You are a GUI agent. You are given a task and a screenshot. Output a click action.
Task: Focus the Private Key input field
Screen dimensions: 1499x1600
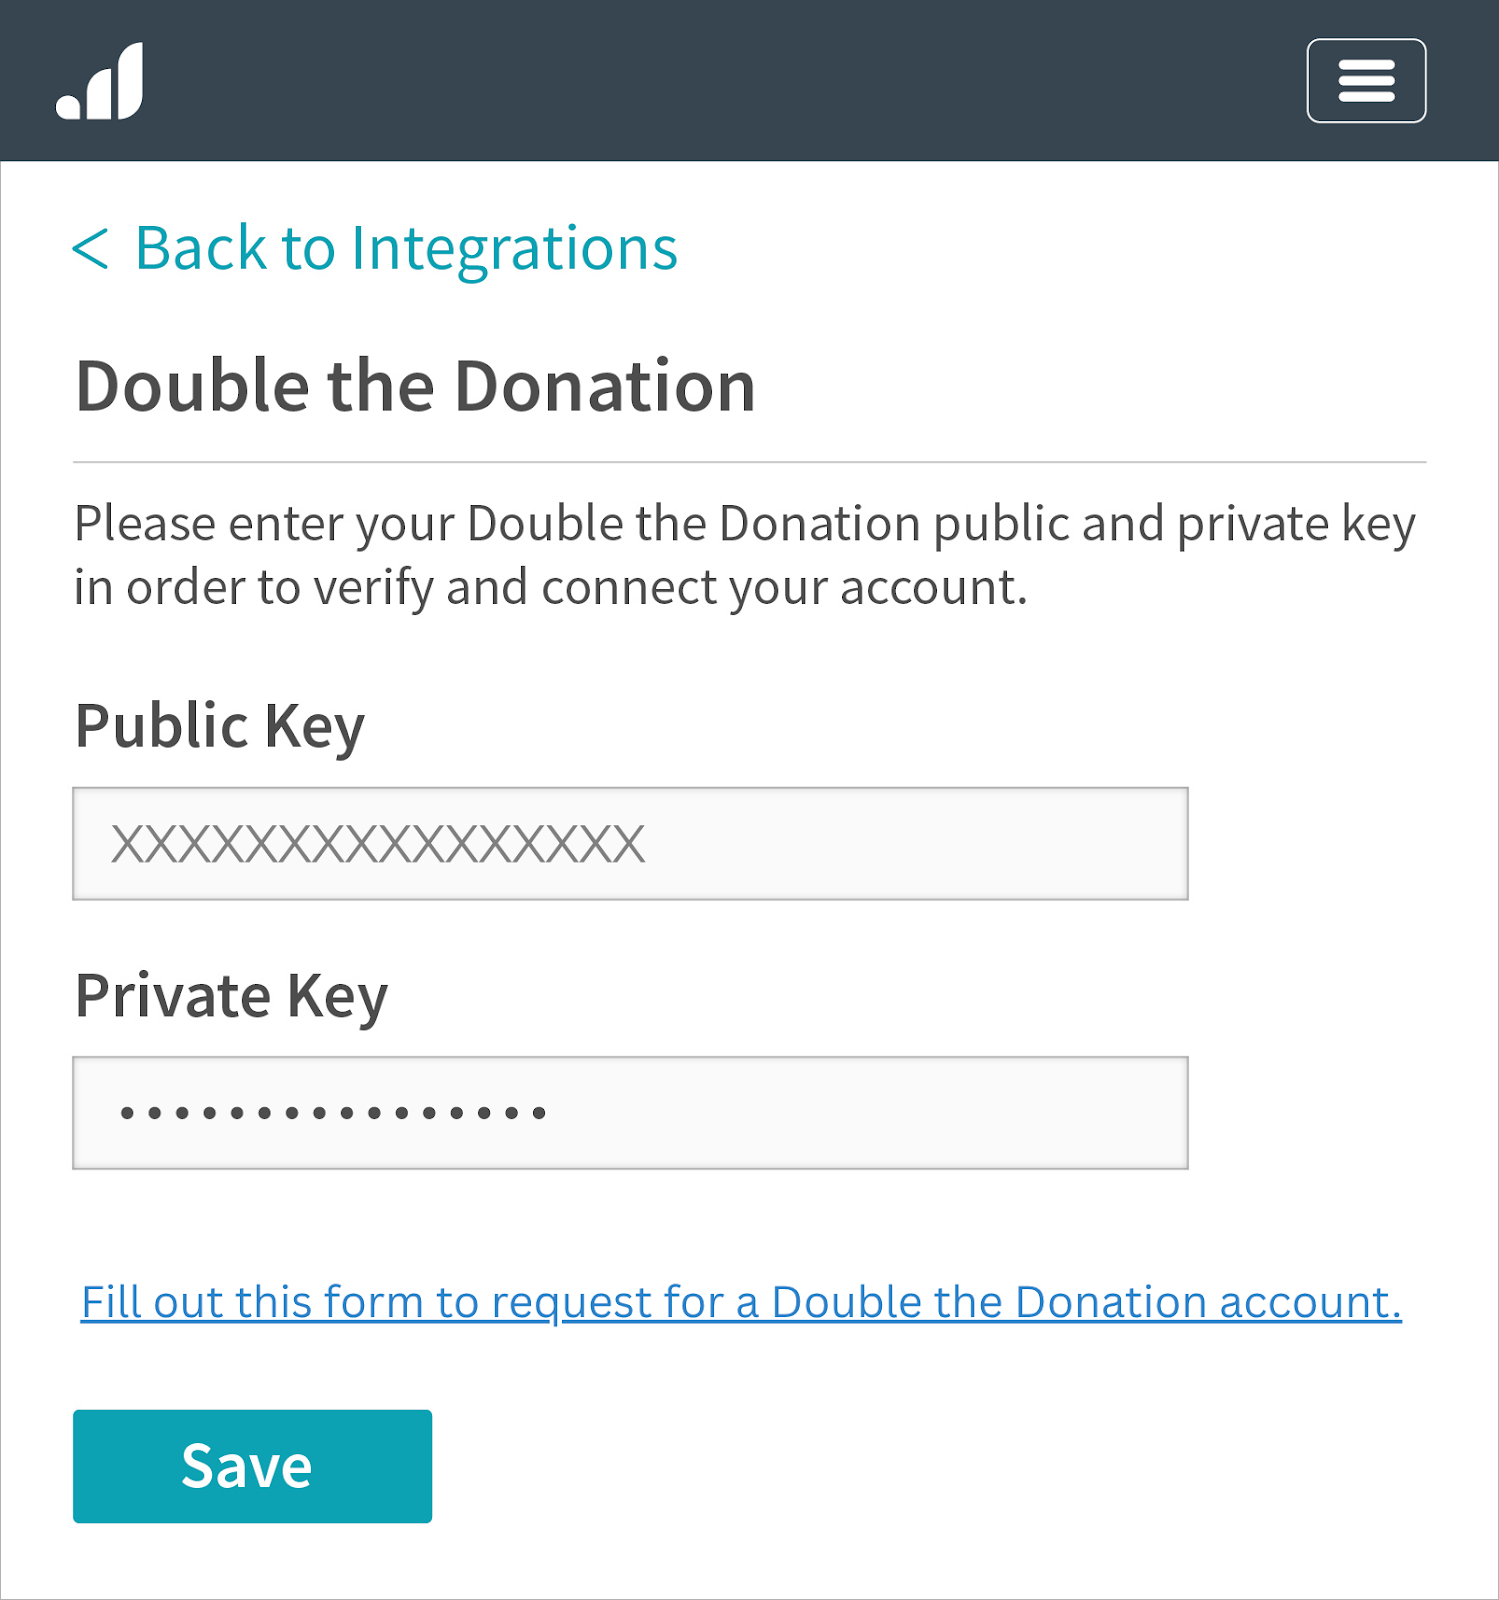pyautogui.click(x=629, y=1113)
